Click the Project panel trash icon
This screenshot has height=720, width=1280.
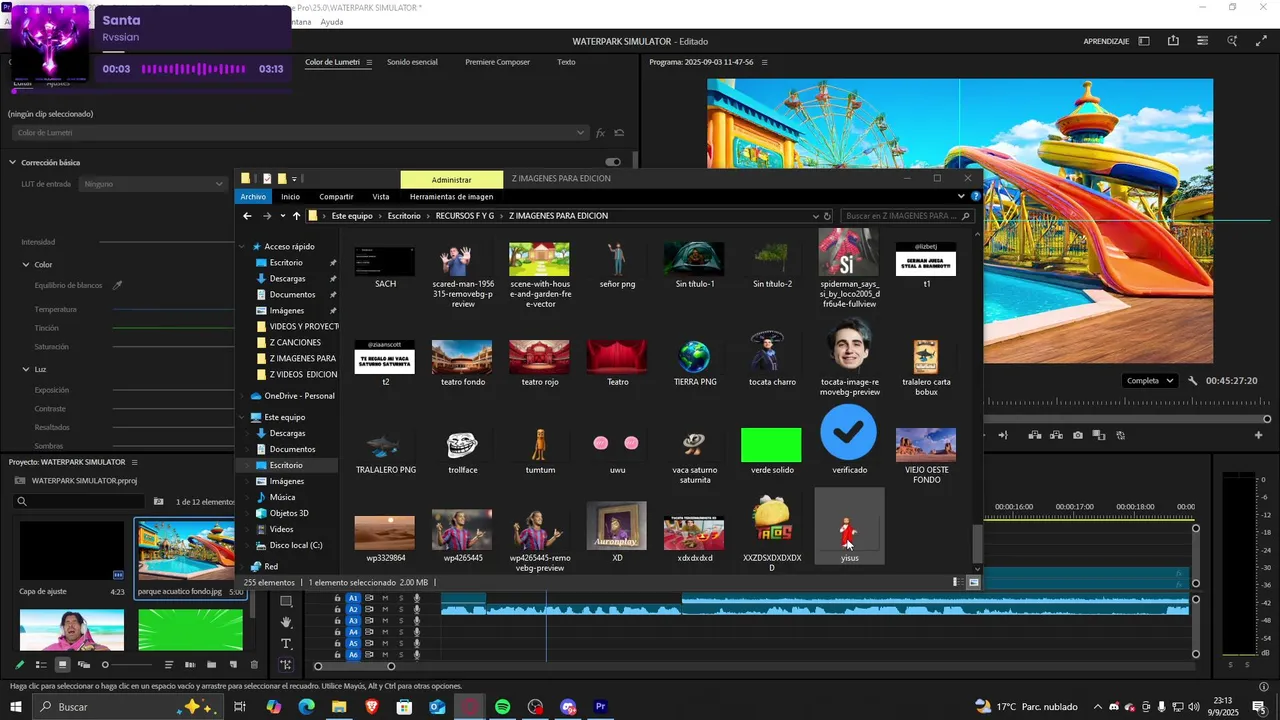254,665
